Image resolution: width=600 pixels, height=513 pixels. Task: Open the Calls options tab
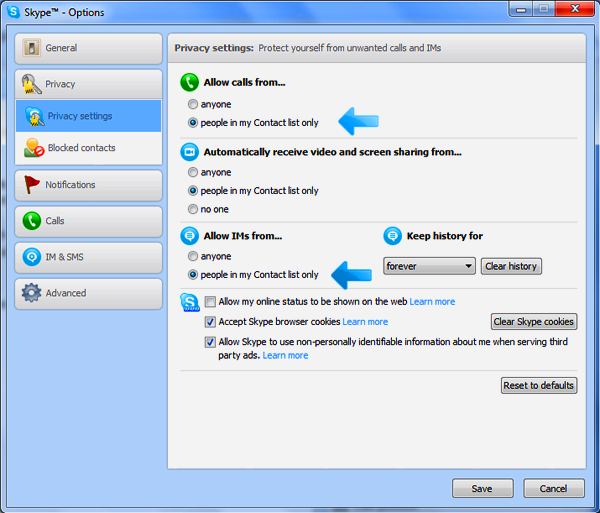coord(88,221)
